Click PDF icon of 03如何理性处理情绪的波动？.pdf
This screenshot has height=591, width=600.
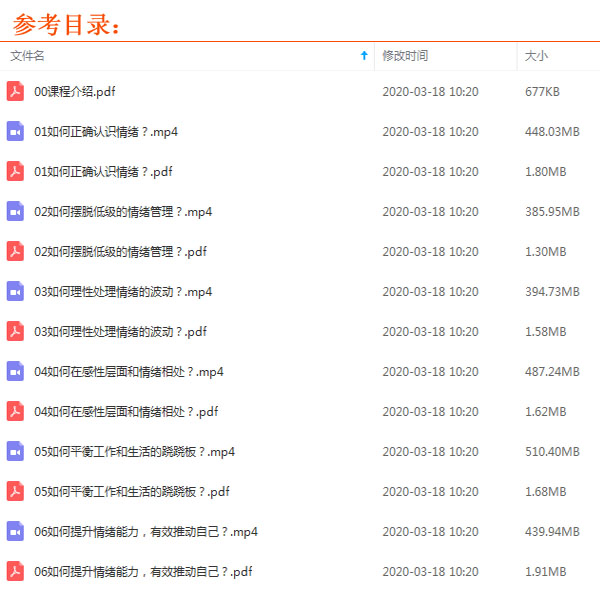coord(15,331)
